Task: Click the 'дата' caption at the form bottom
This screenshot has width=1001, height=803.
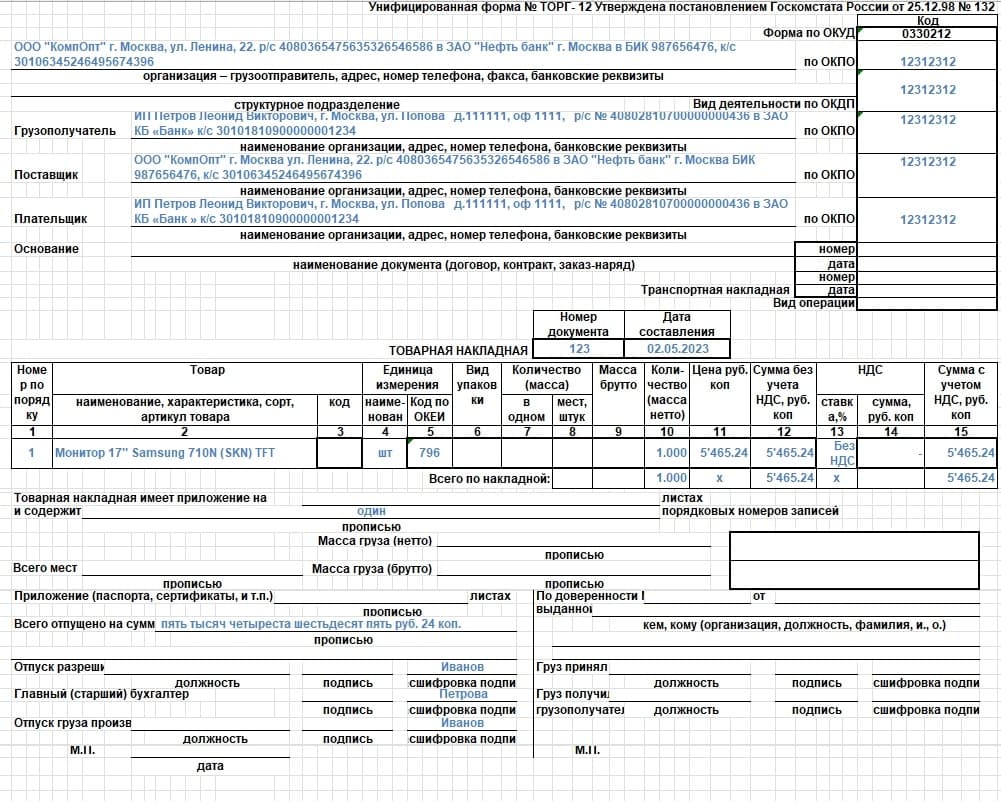Action: coord(210,765)
